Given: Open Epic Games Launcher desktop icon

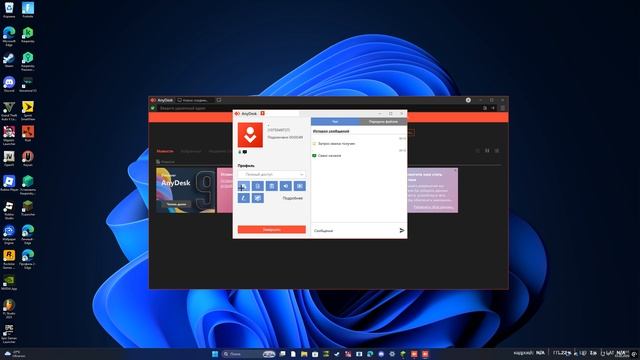Looking at the screenshot, I should [x=9, y=334].
